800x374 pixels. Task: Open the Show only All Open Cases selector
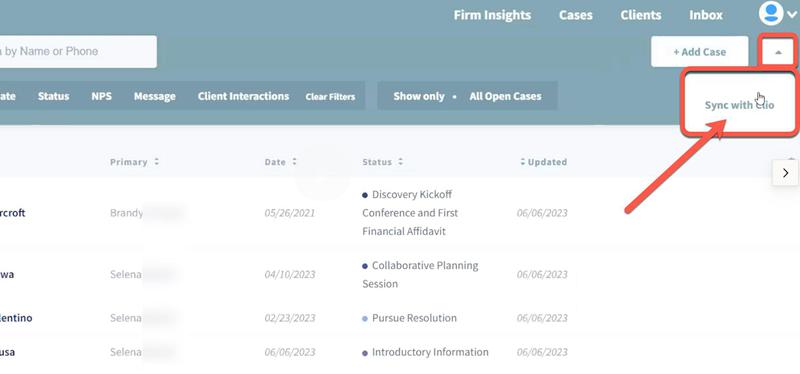coord(467,96)
